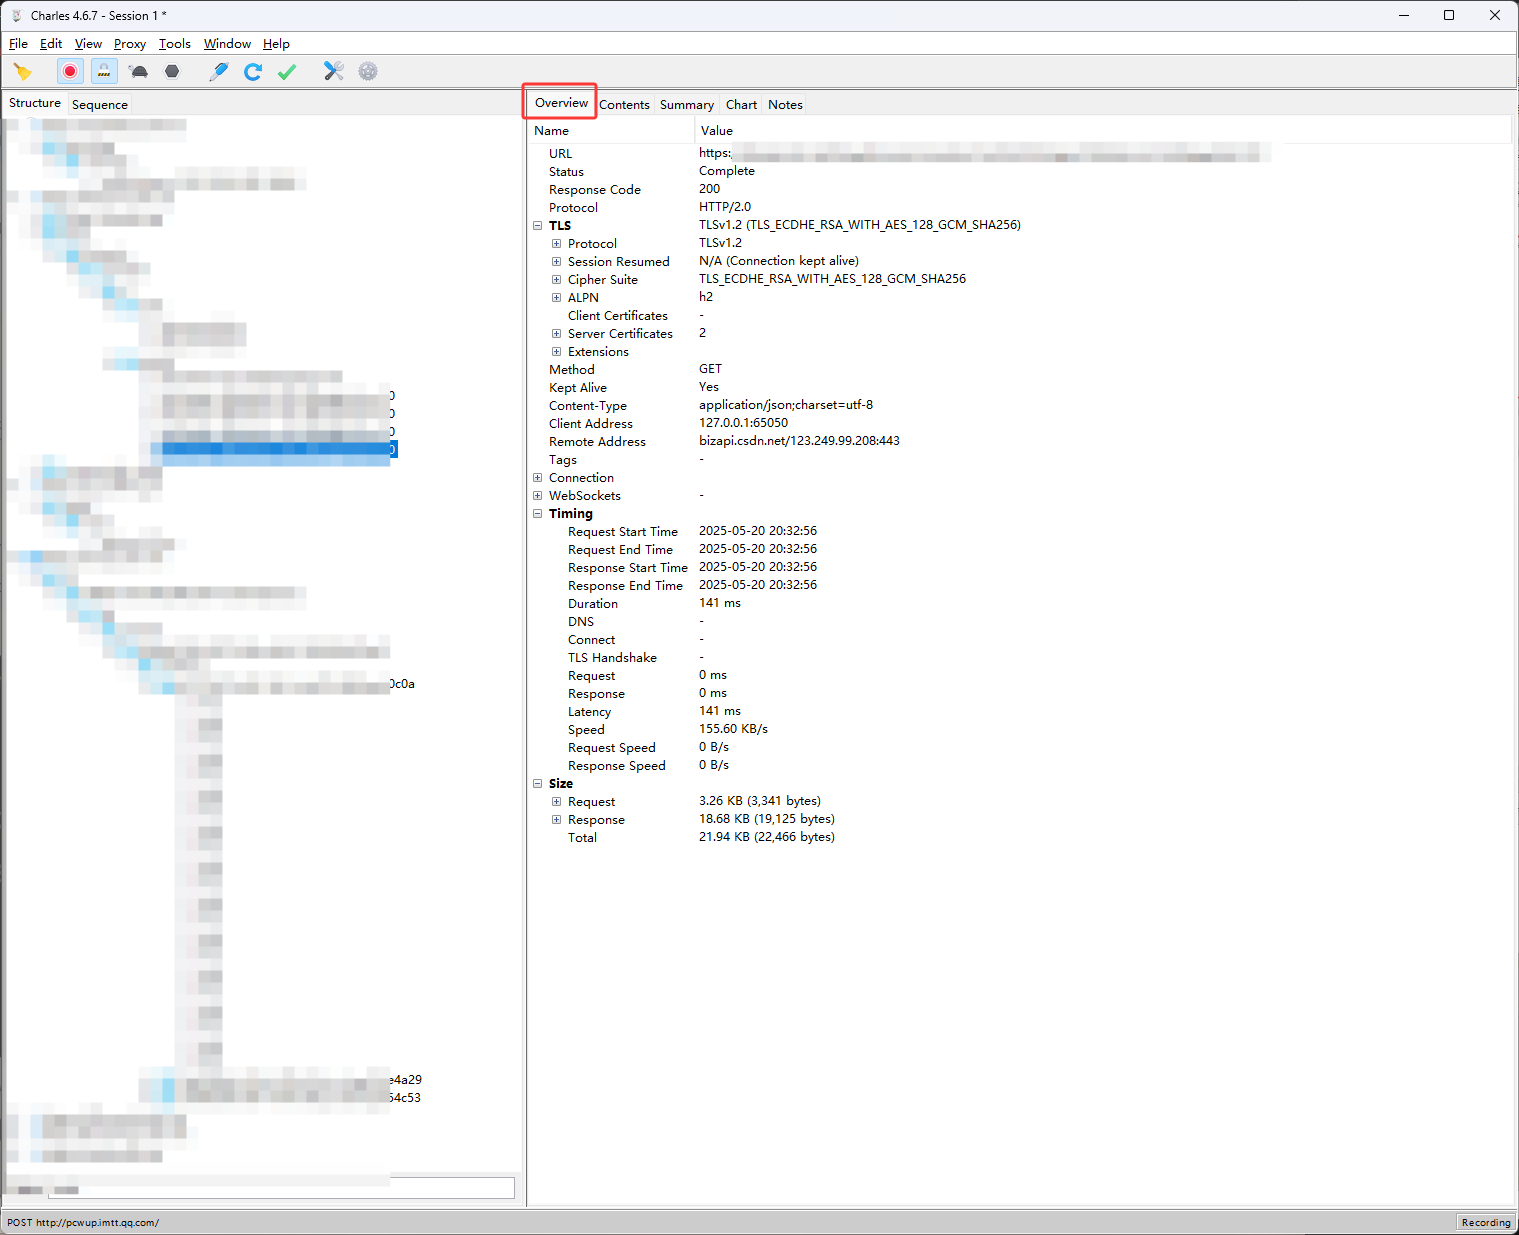Select the Client Address value 127.0.0.1:65050

click(743, 423)
